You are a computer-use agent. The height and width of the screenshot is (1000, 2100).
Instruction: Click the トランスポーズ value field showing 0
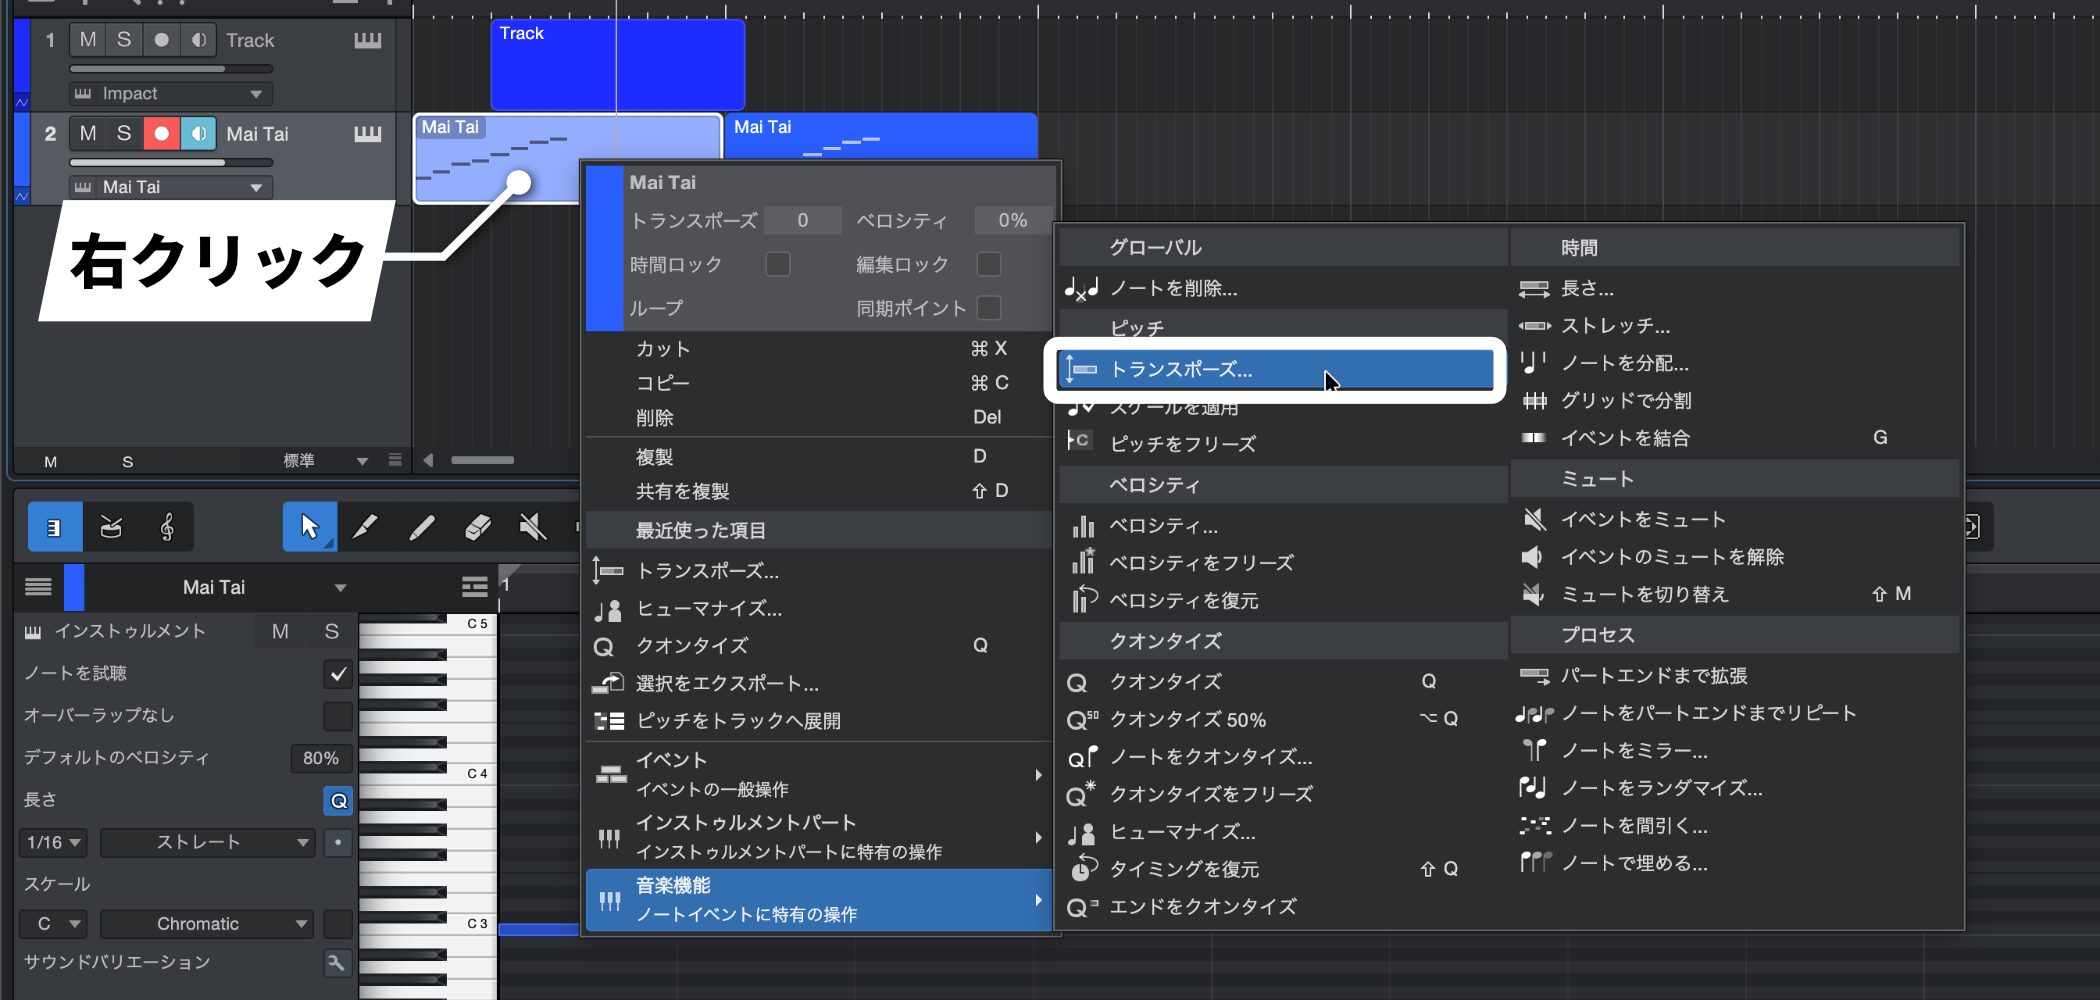[x=802, y=221]
